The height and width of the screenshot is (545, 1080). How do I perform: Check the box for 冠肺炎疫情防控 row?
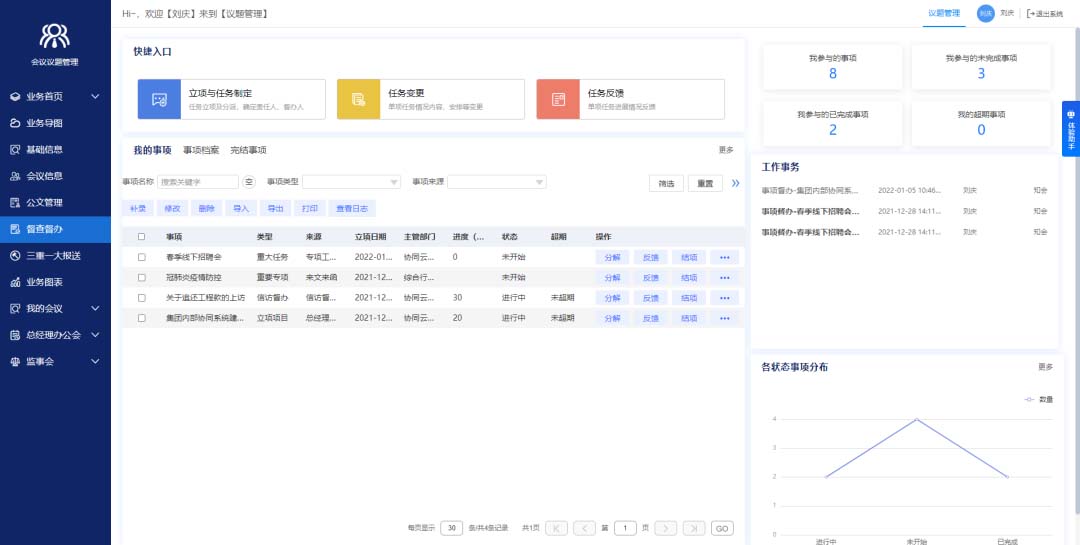tap(142, 277)
